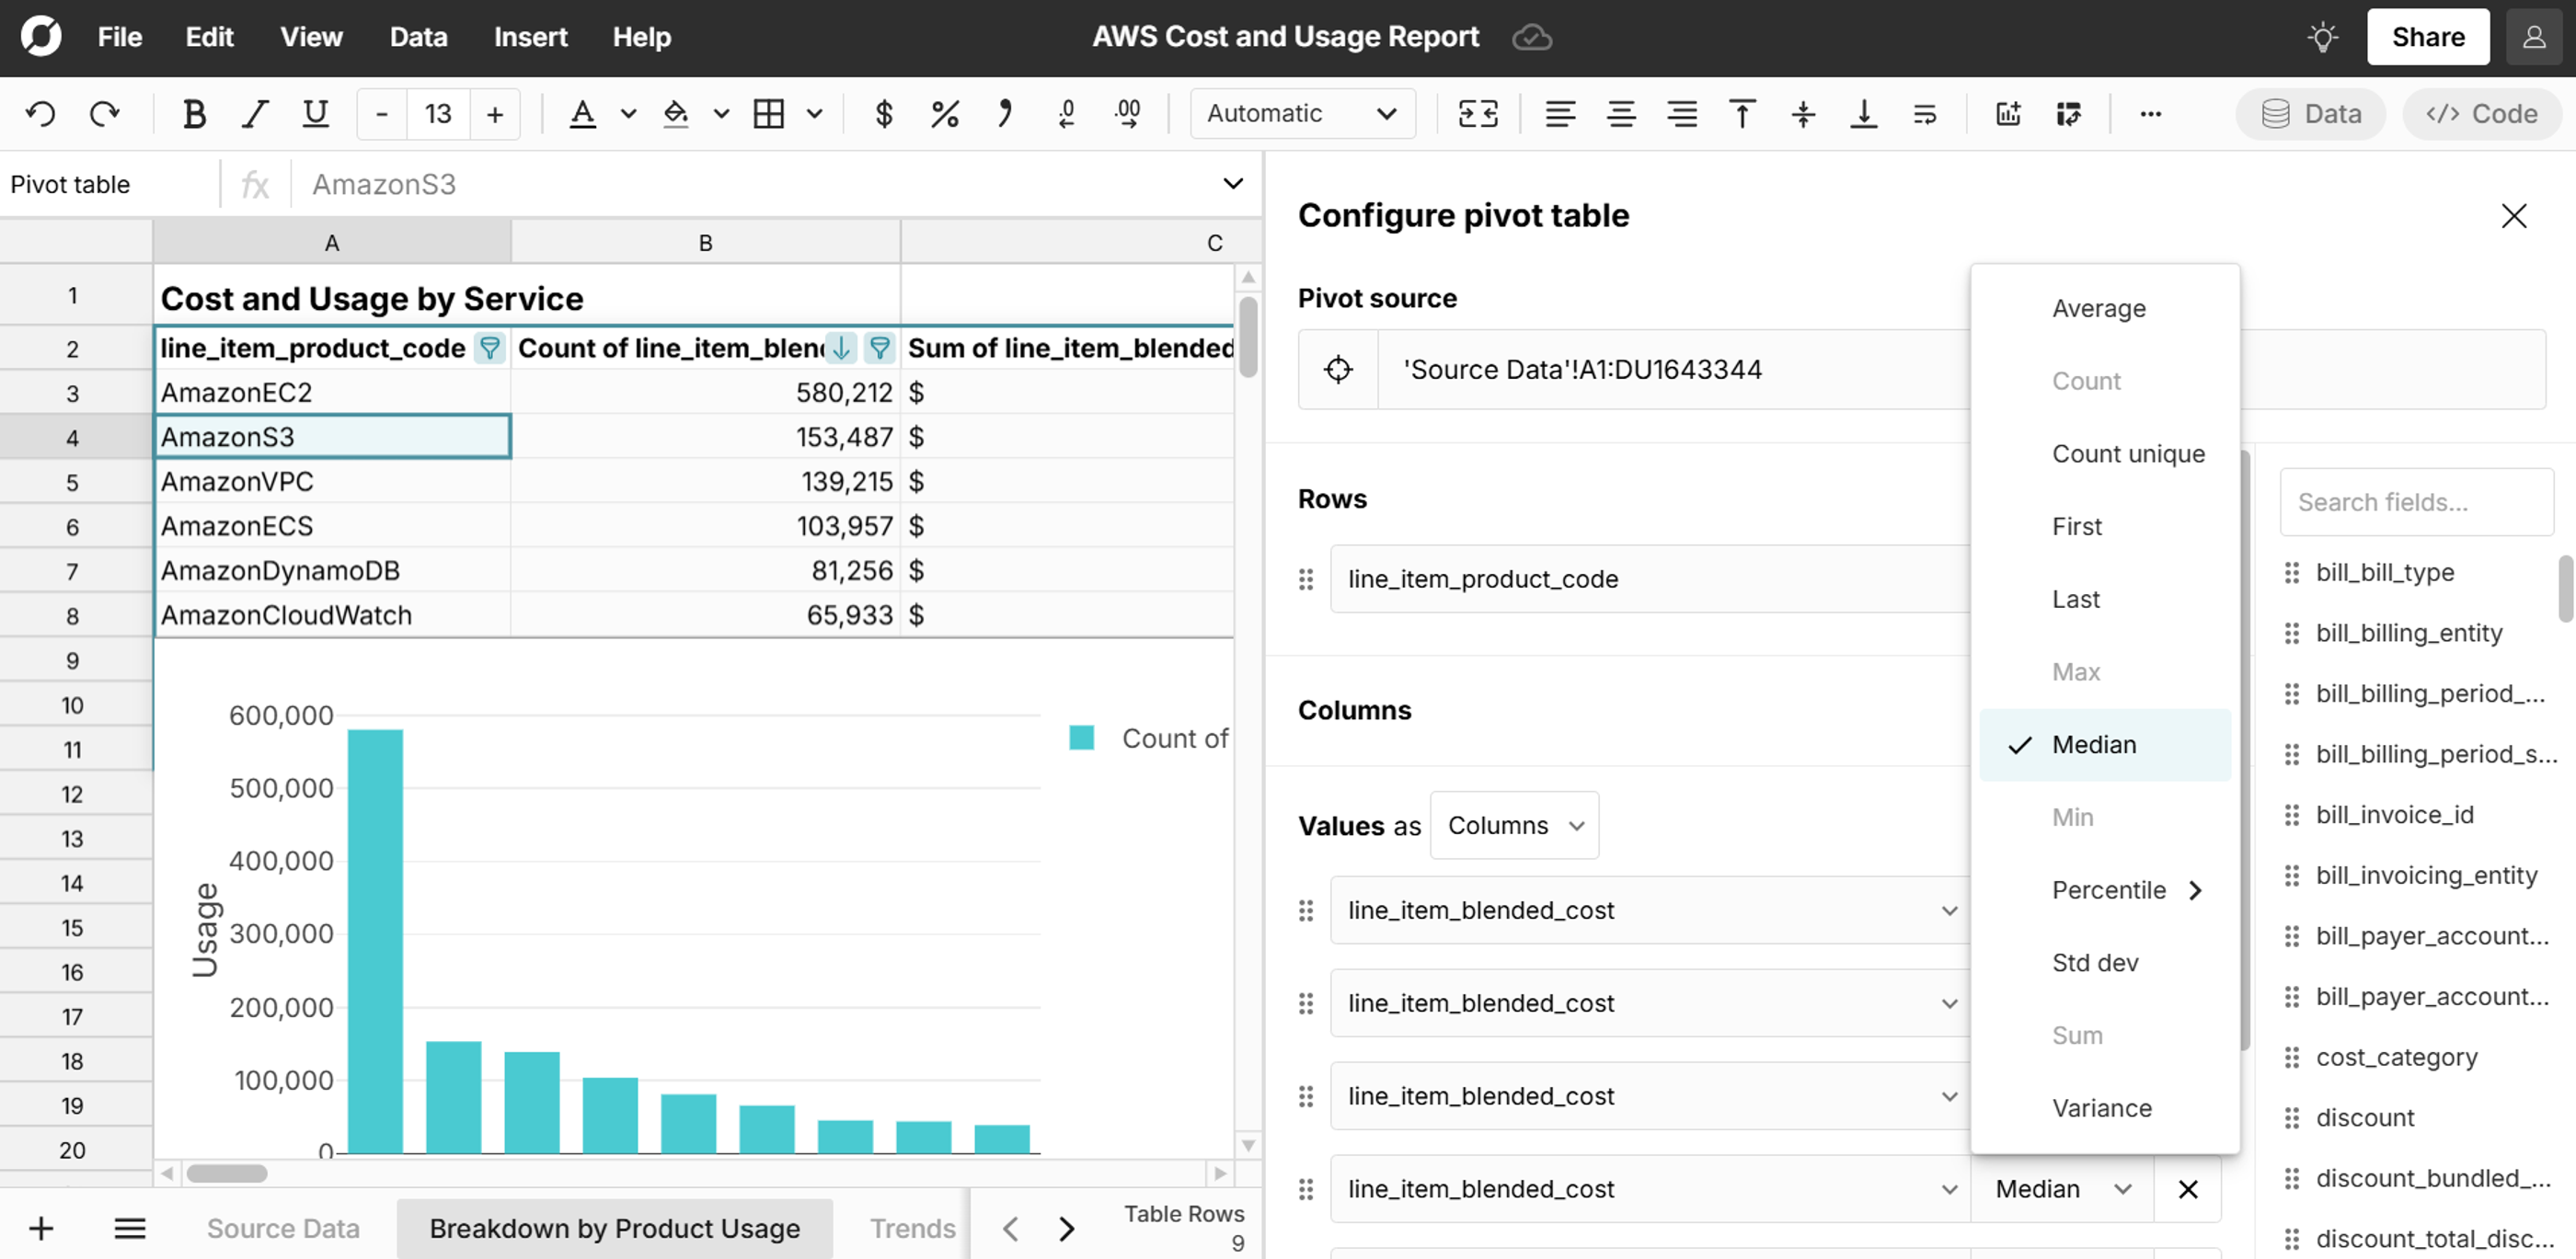
Task: Toggle bold formatting
Action: click(x=194, y=114)
